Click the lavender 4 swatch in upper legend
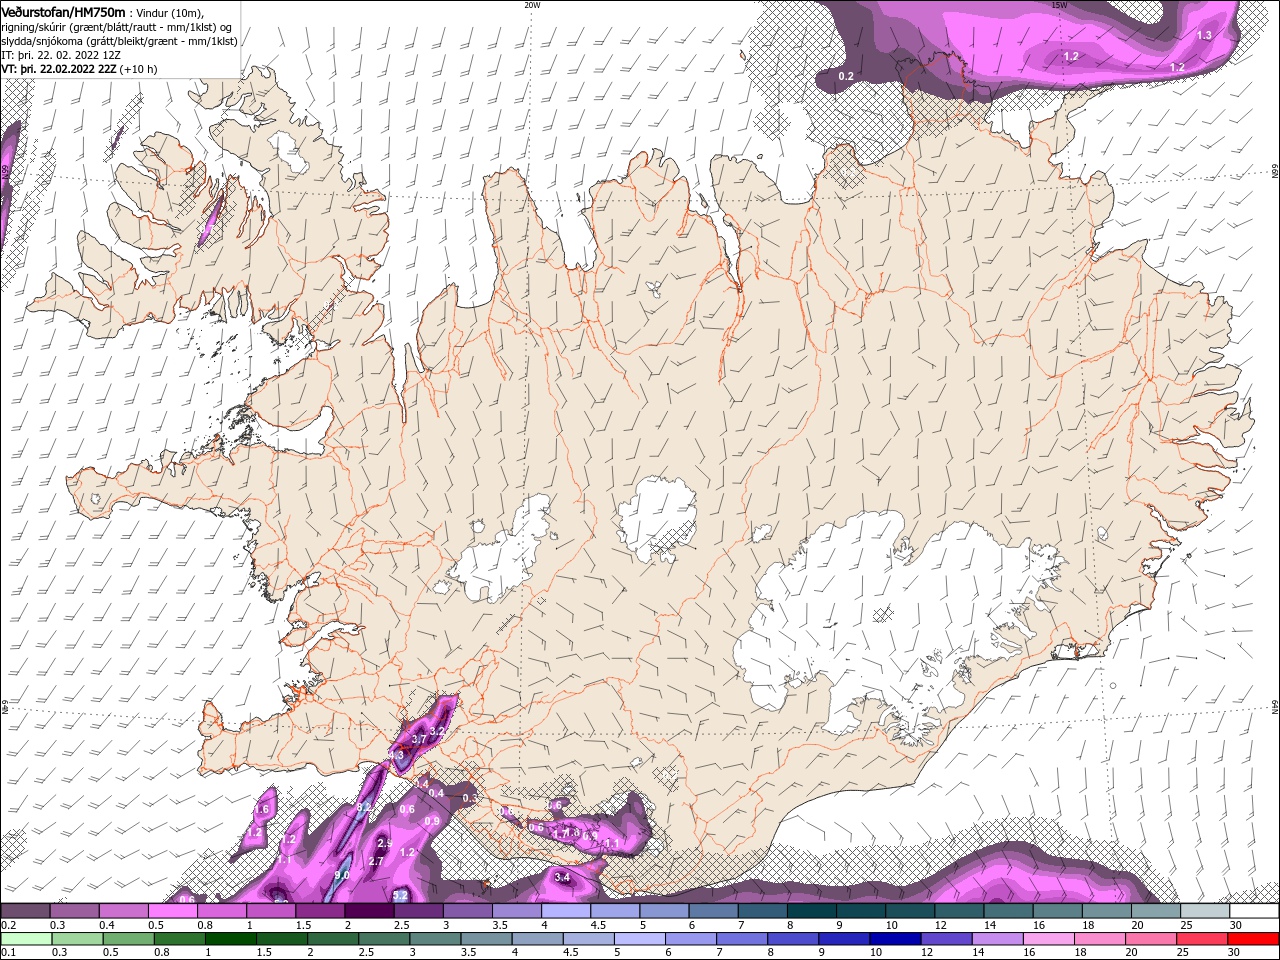This screenshot has height=960, width=1280. (x=566, y=911)
